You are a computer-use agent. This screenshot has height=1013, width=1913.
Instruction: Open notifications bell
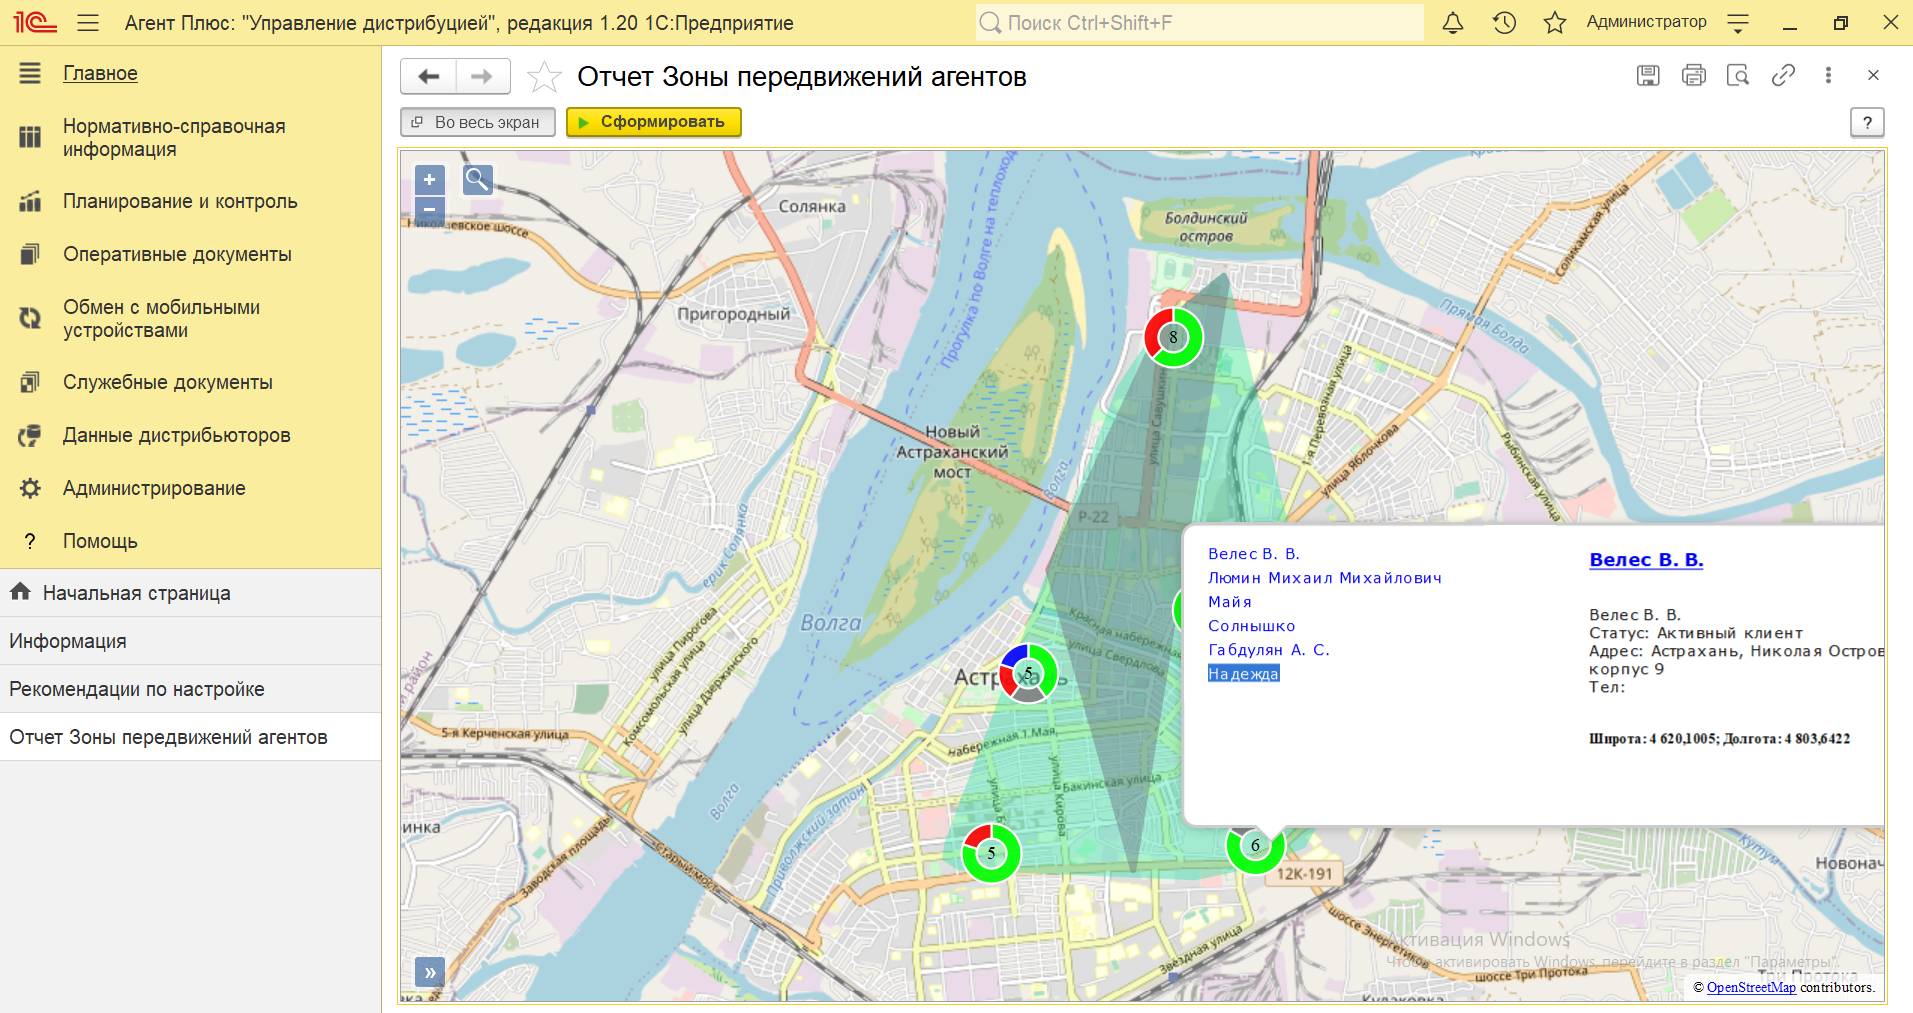[x=1453, y=22]
